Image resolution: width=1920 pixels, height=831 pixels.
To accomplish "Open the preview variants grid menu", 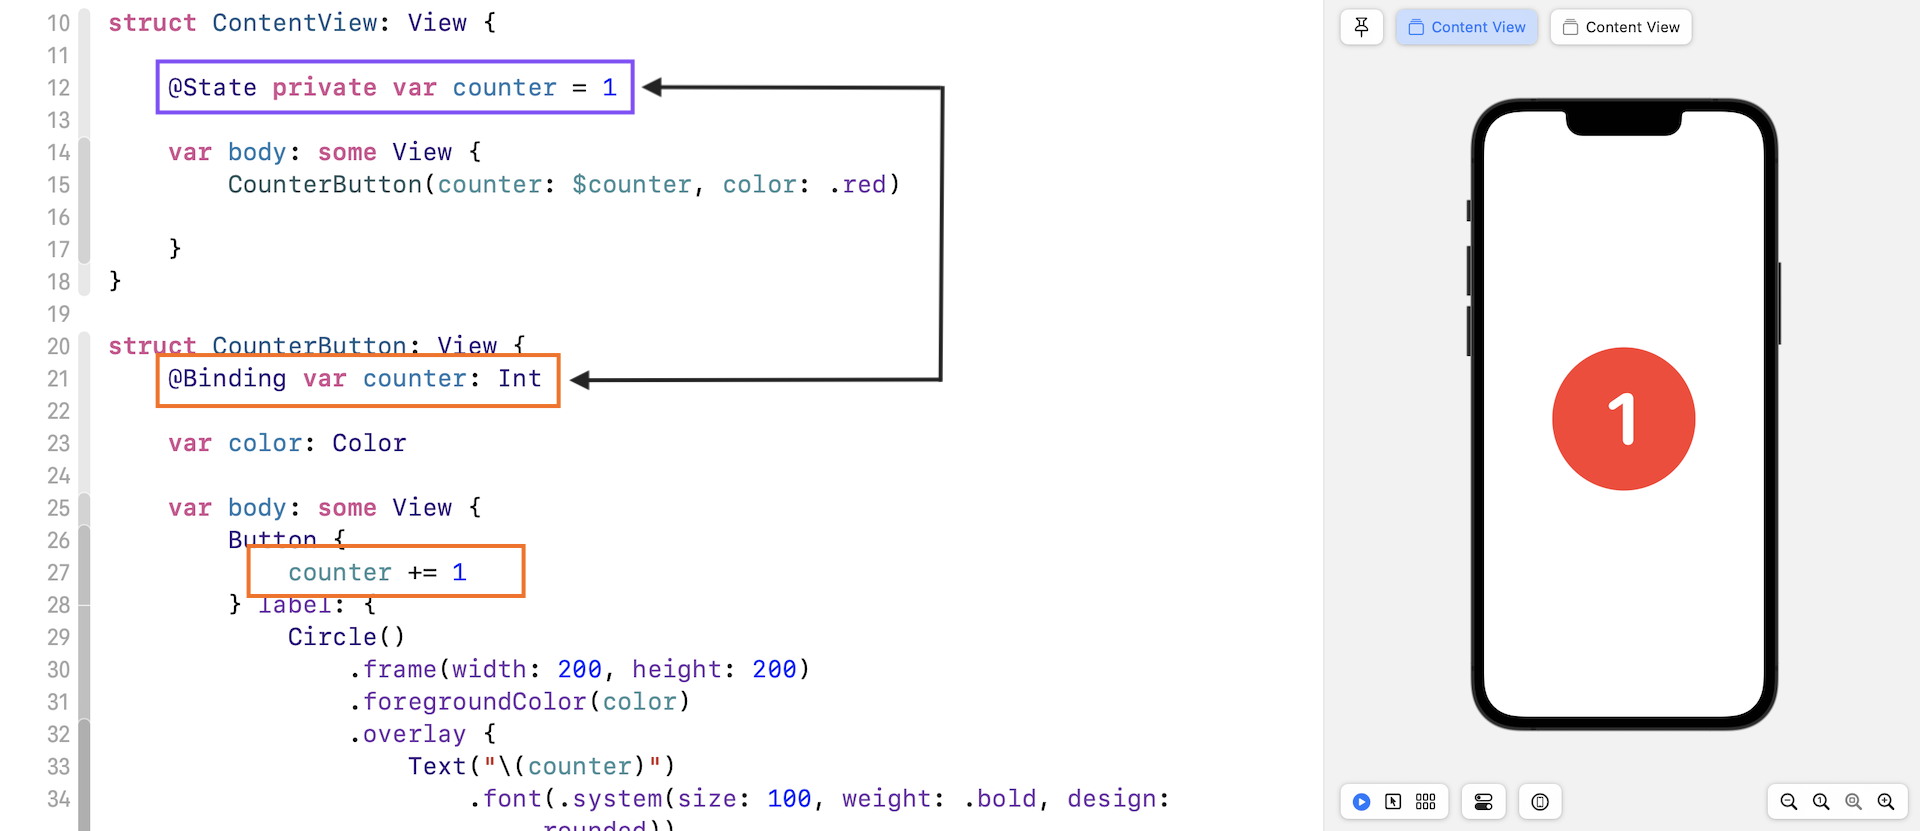I will coord(1426,802).
